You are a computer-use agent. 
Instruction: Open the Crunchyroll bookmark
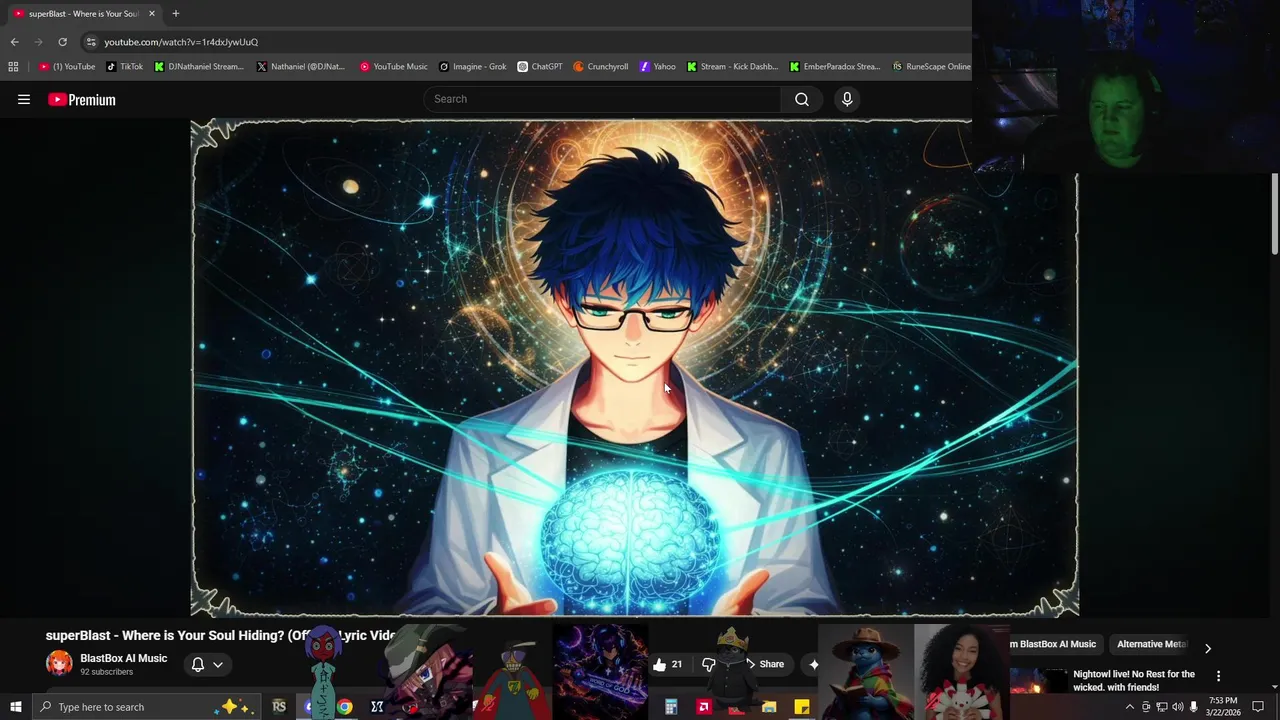[601, 67]
